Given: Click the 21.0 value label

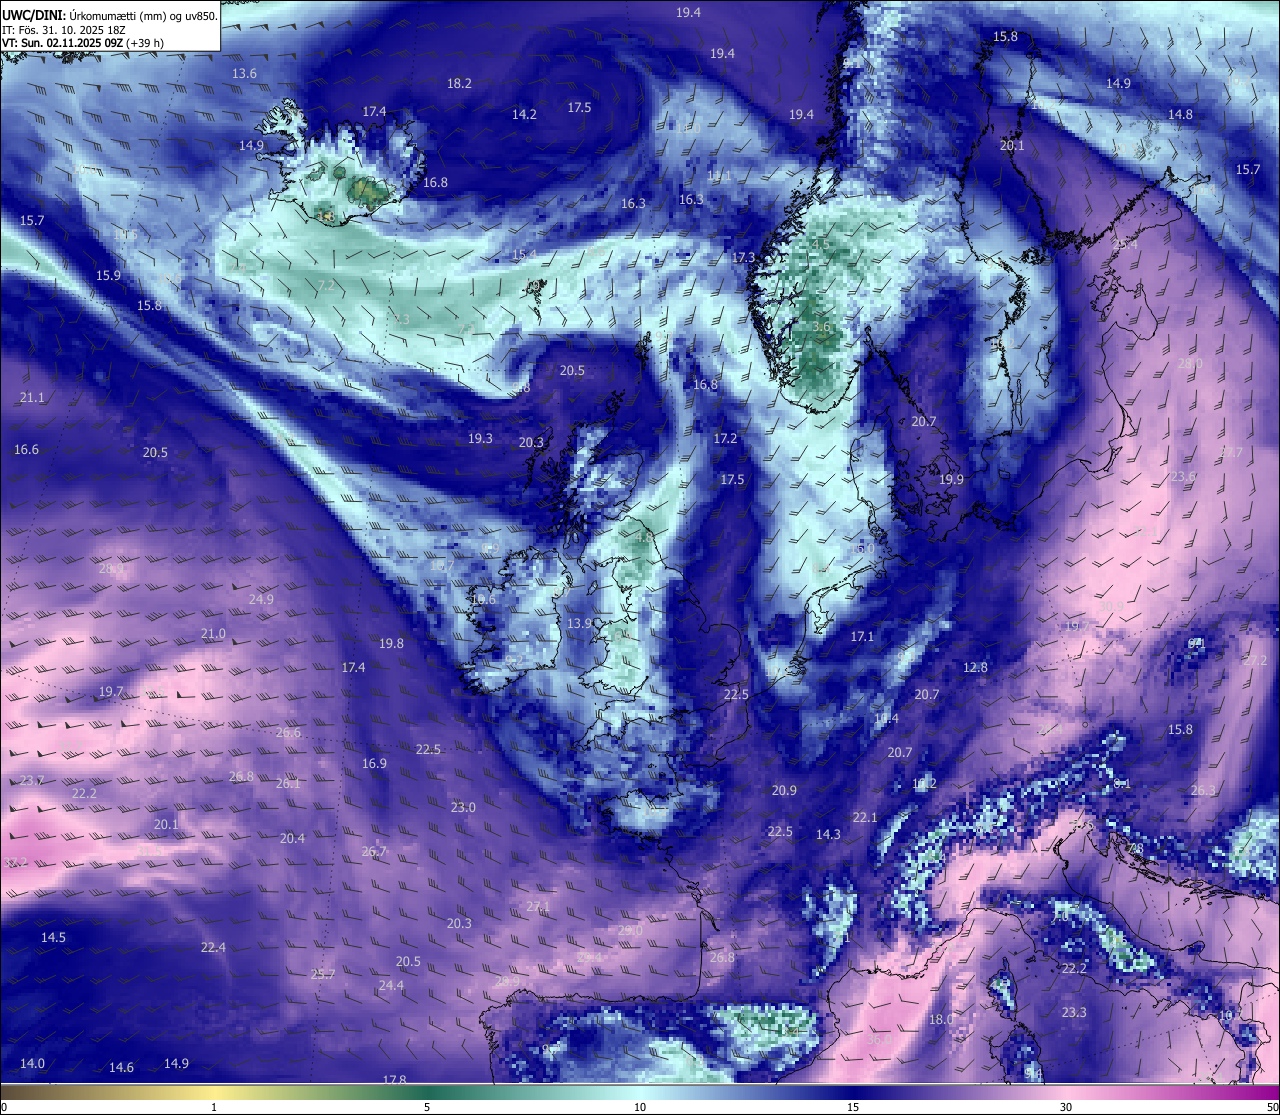Looking at the screenshot, I should [x=213, y=634].
